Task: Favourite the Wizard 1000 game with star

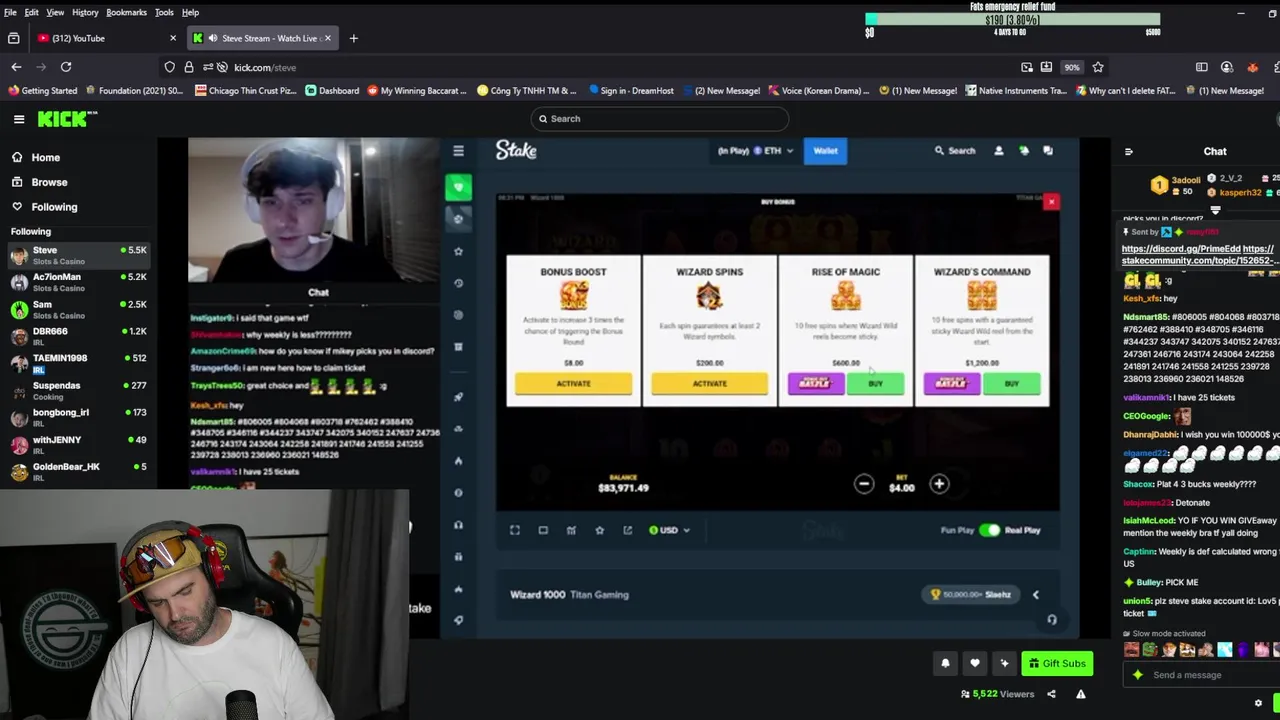Action: [599, 530]
